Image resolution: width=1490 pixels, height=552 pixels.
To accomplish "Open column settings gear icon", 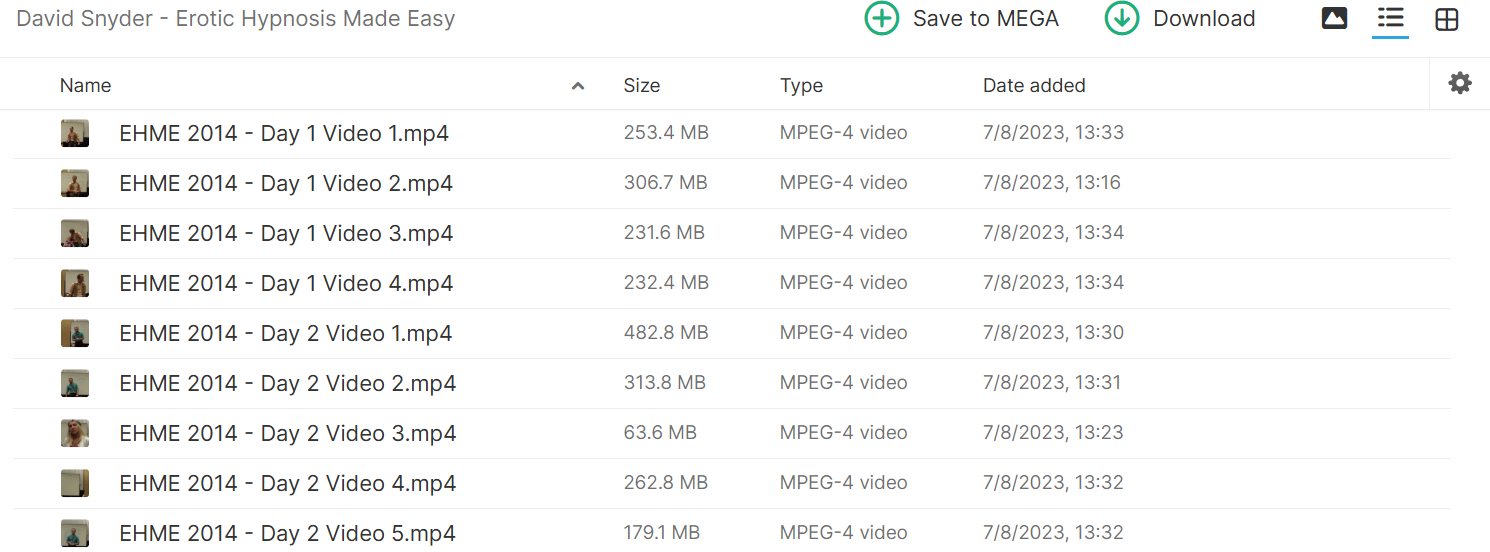I will [x=1460, y=83].
